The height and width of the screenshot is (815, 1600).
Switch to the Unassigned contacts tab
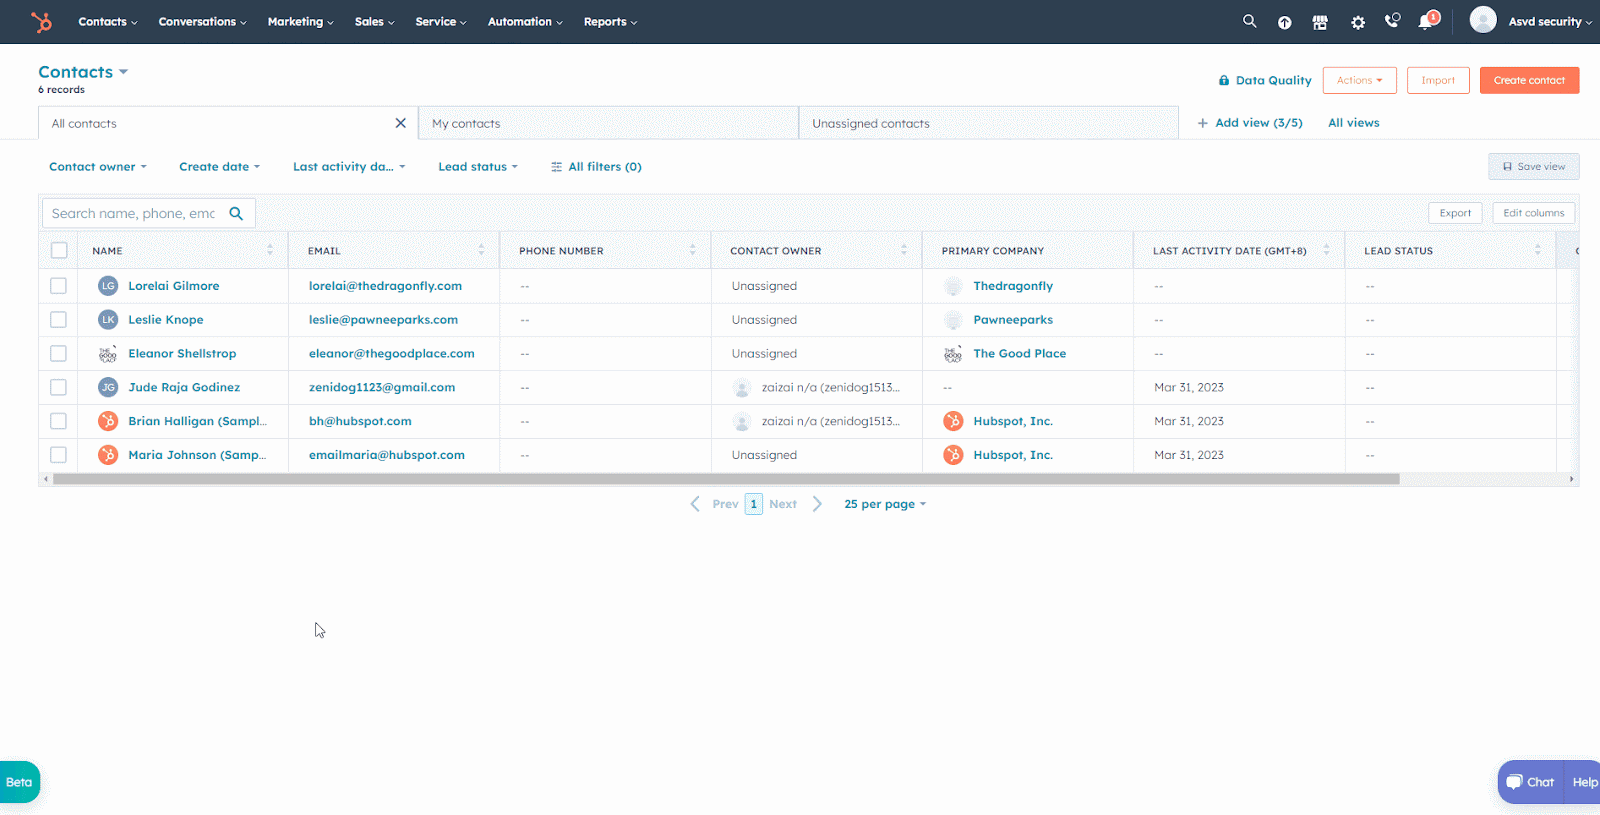pyautogui.click(x=988, y=123)
